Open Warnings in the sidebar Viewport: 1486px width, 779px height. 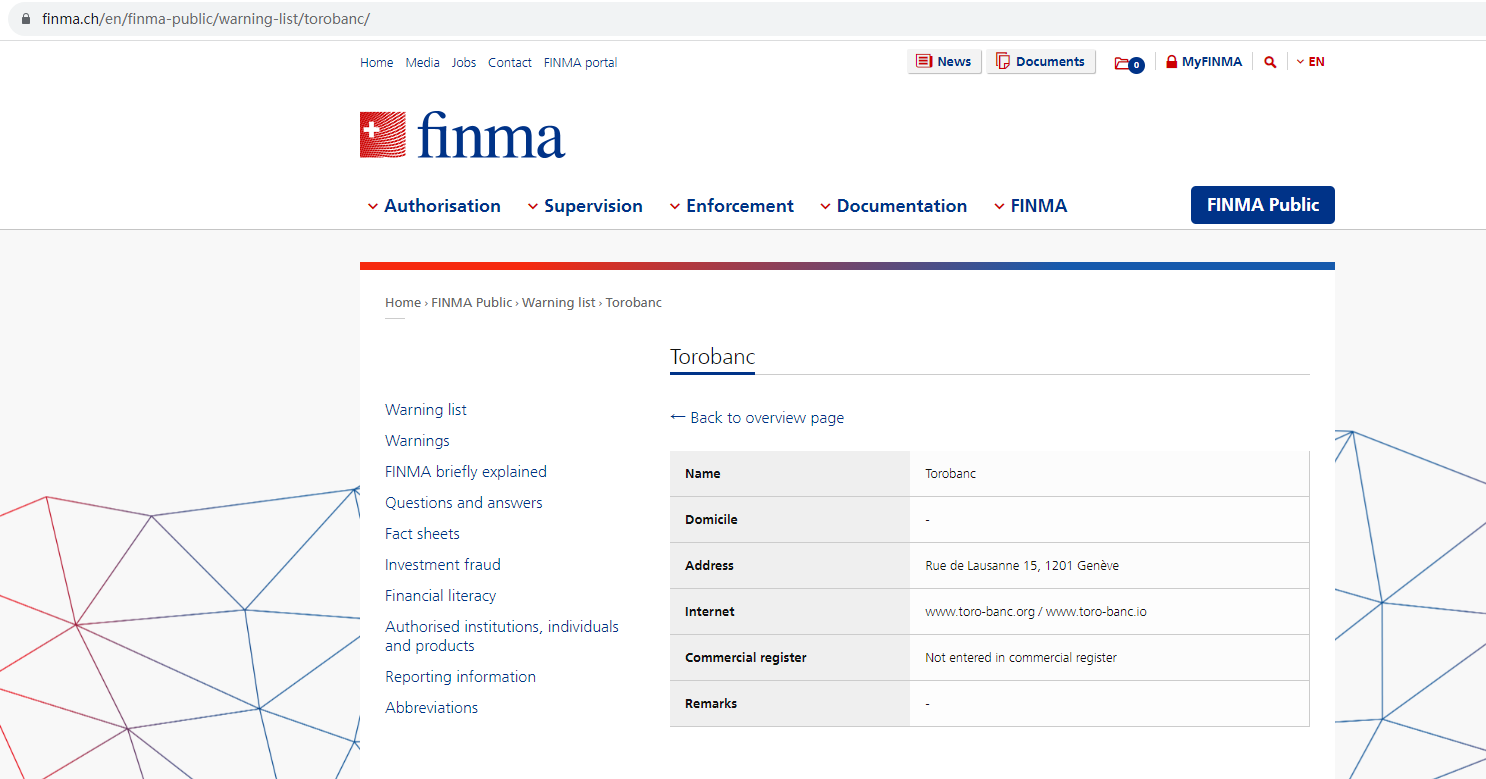[417, 441]
